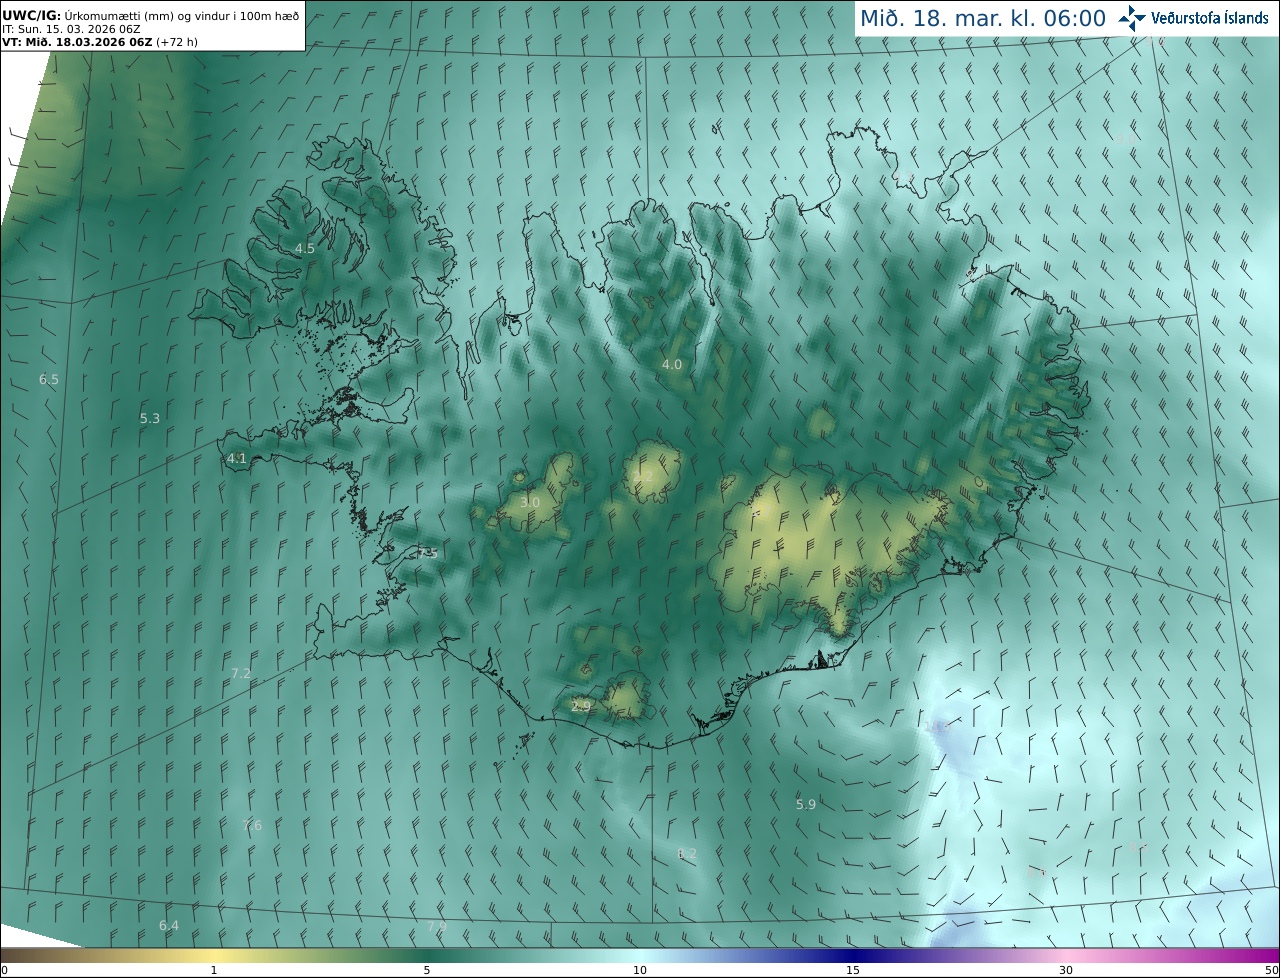1280x978 pixels.
Task: Click the color bar tick label 50
Action: [x=1271, y=970]
